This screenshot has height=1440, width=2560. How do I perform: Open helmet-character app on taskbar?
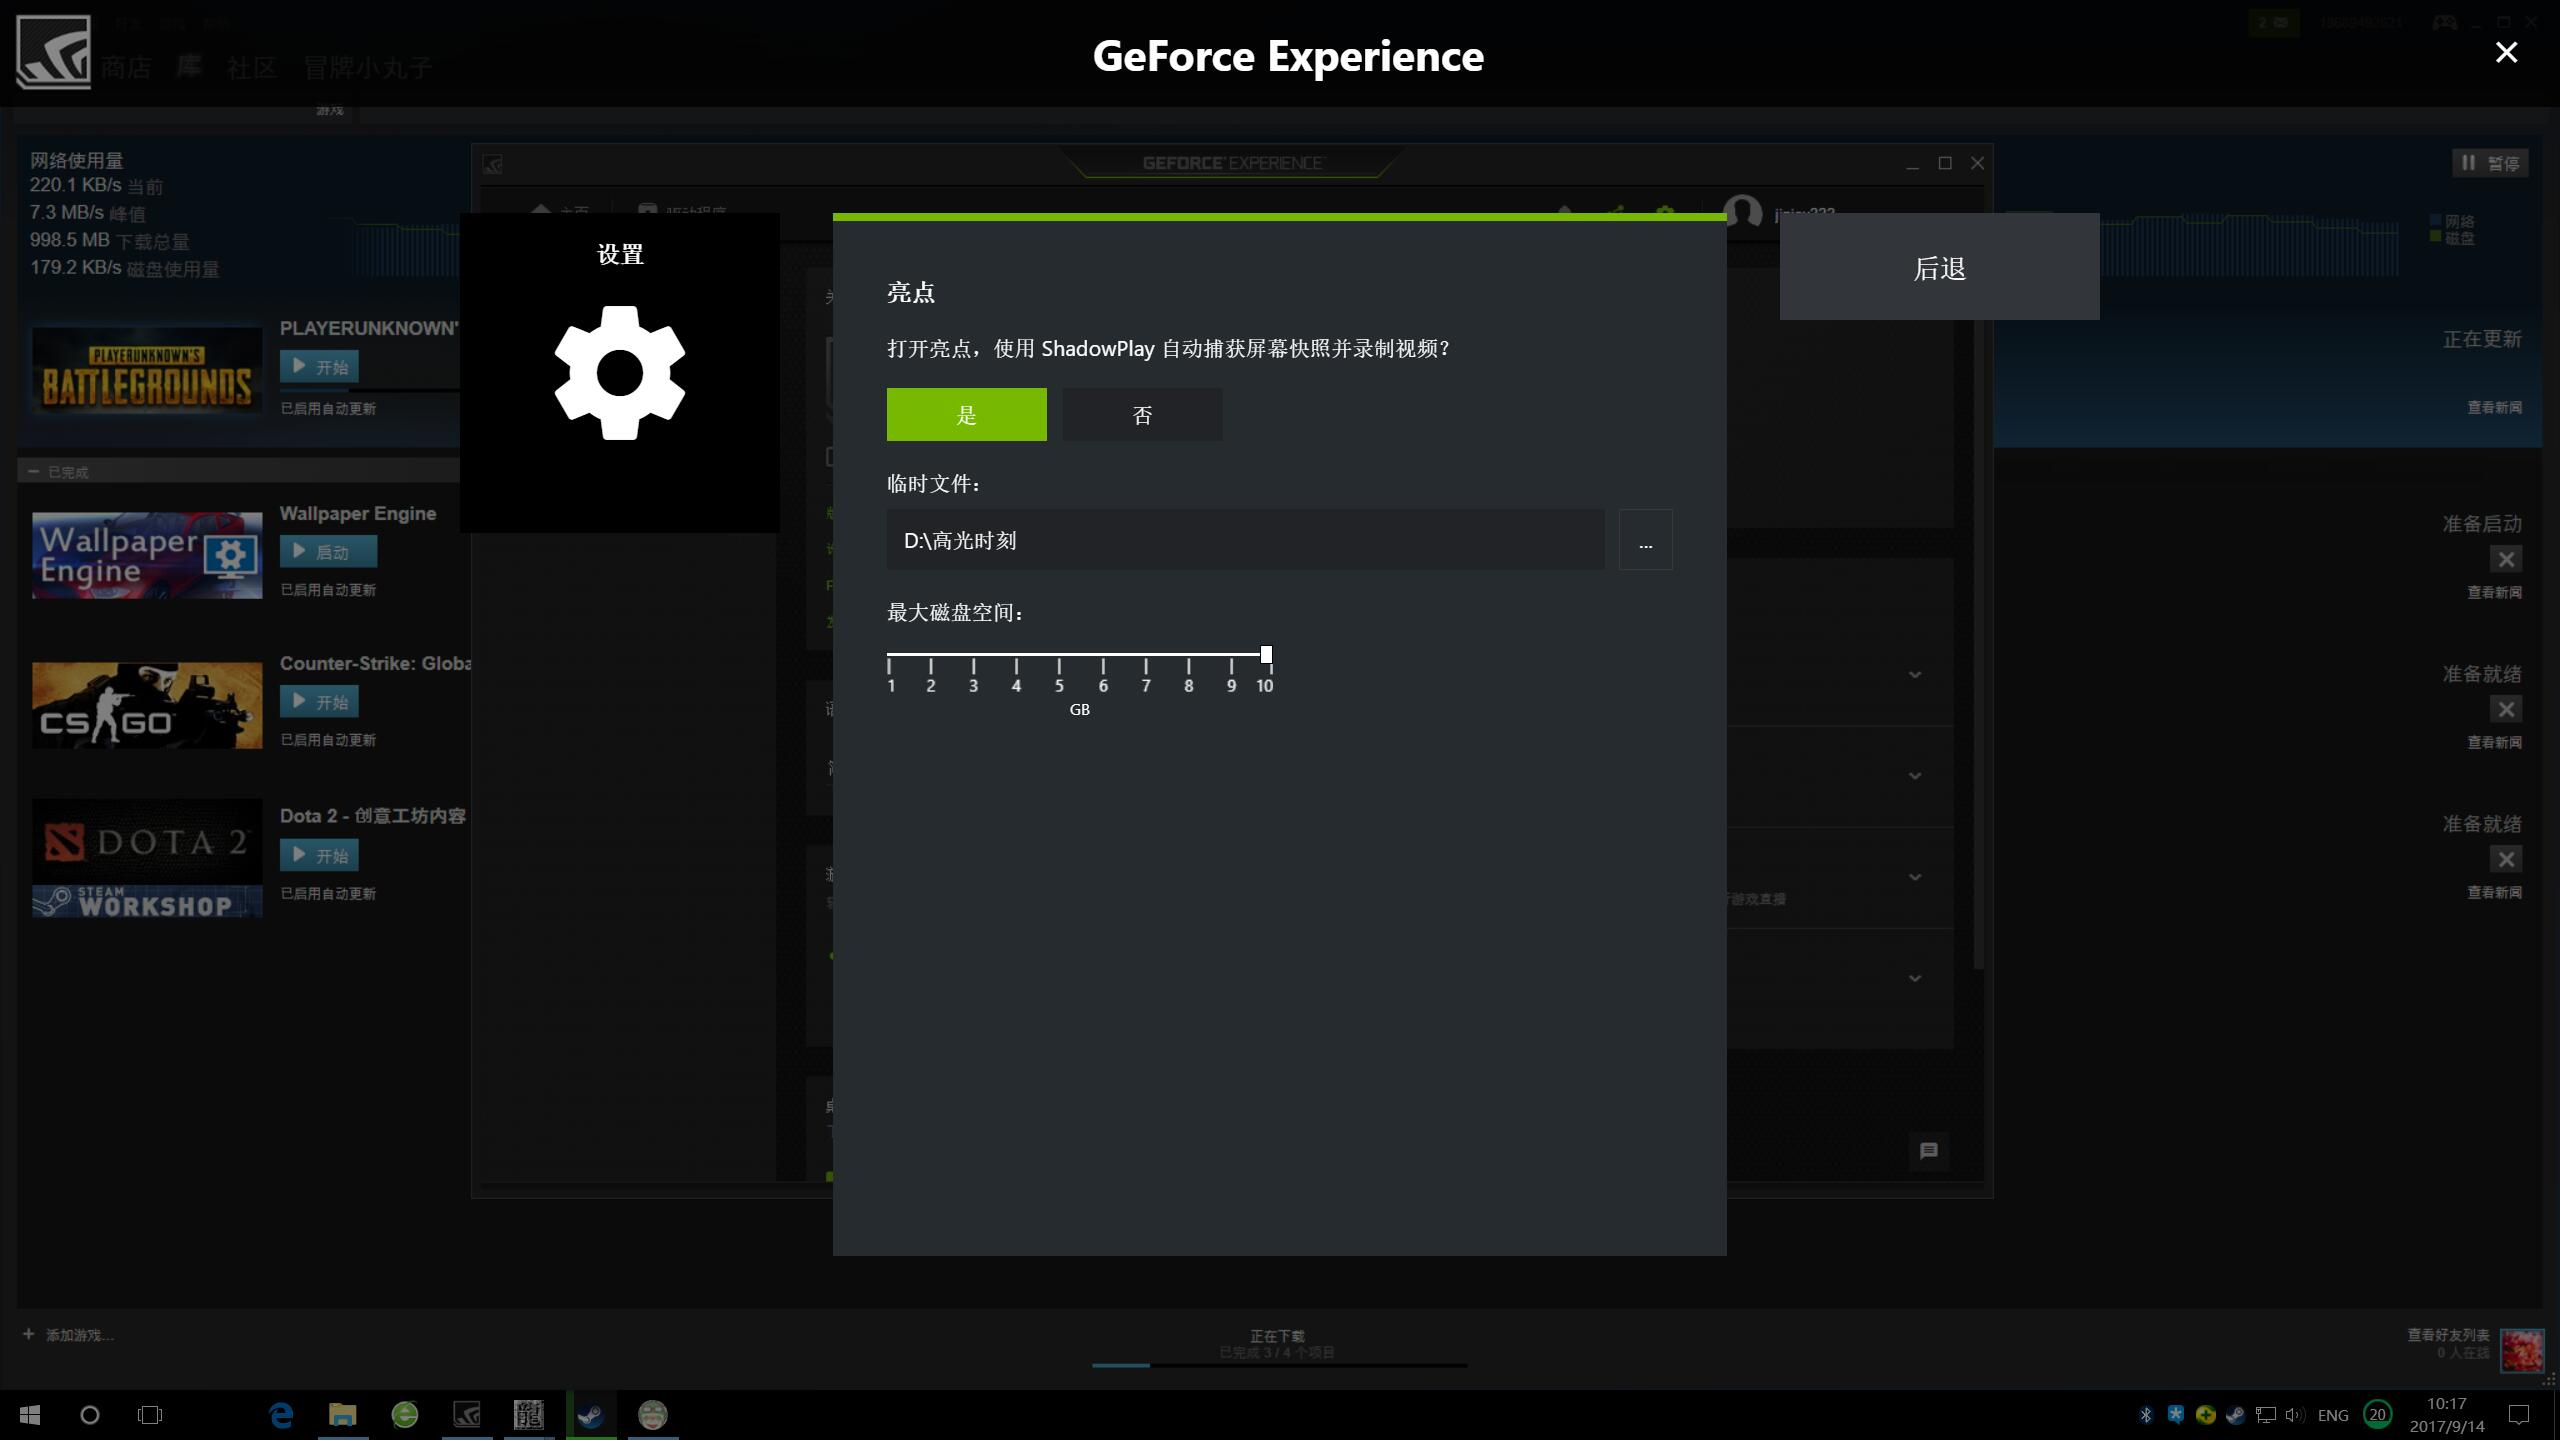click(x=653, y=1415)
